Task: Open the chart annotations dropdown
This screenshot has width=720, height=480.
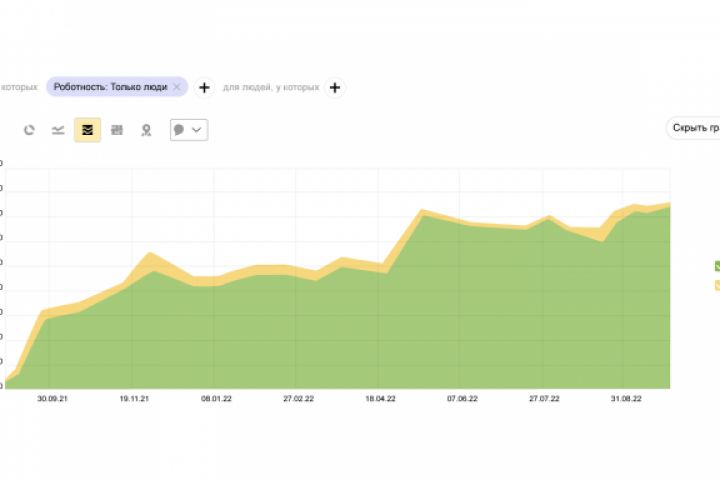Action: point(188,130)
